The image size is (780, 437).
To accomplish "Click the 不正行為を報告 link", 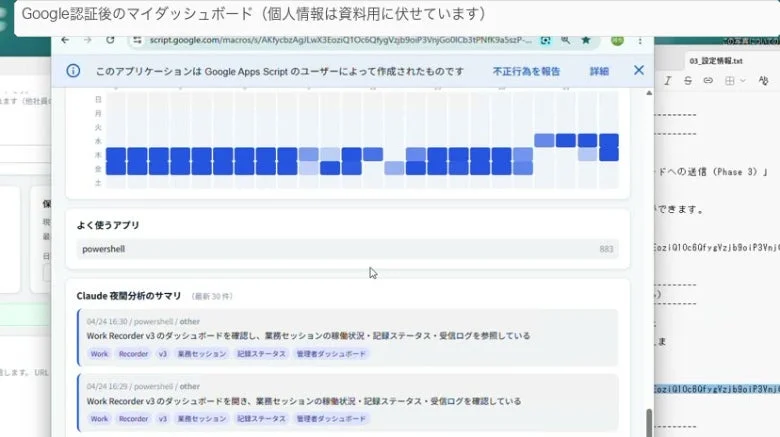I will click(x=526, y=71).
